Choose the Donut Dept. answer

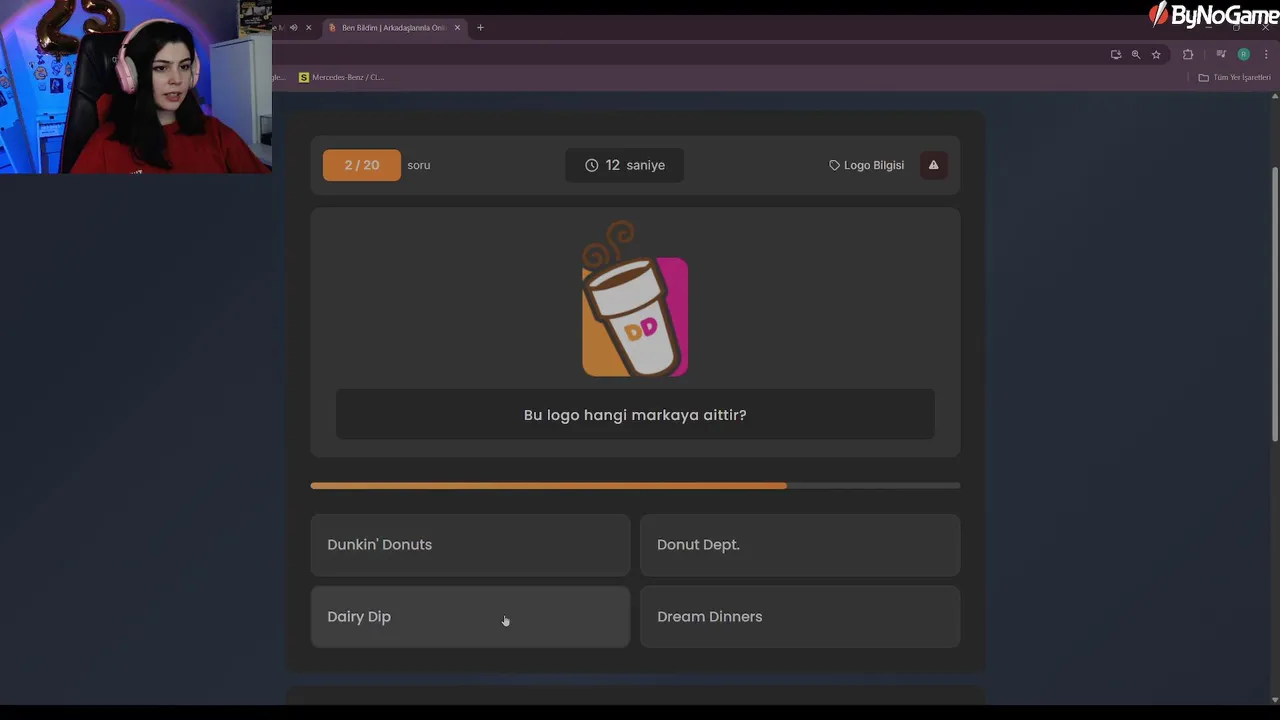point(800,545)
